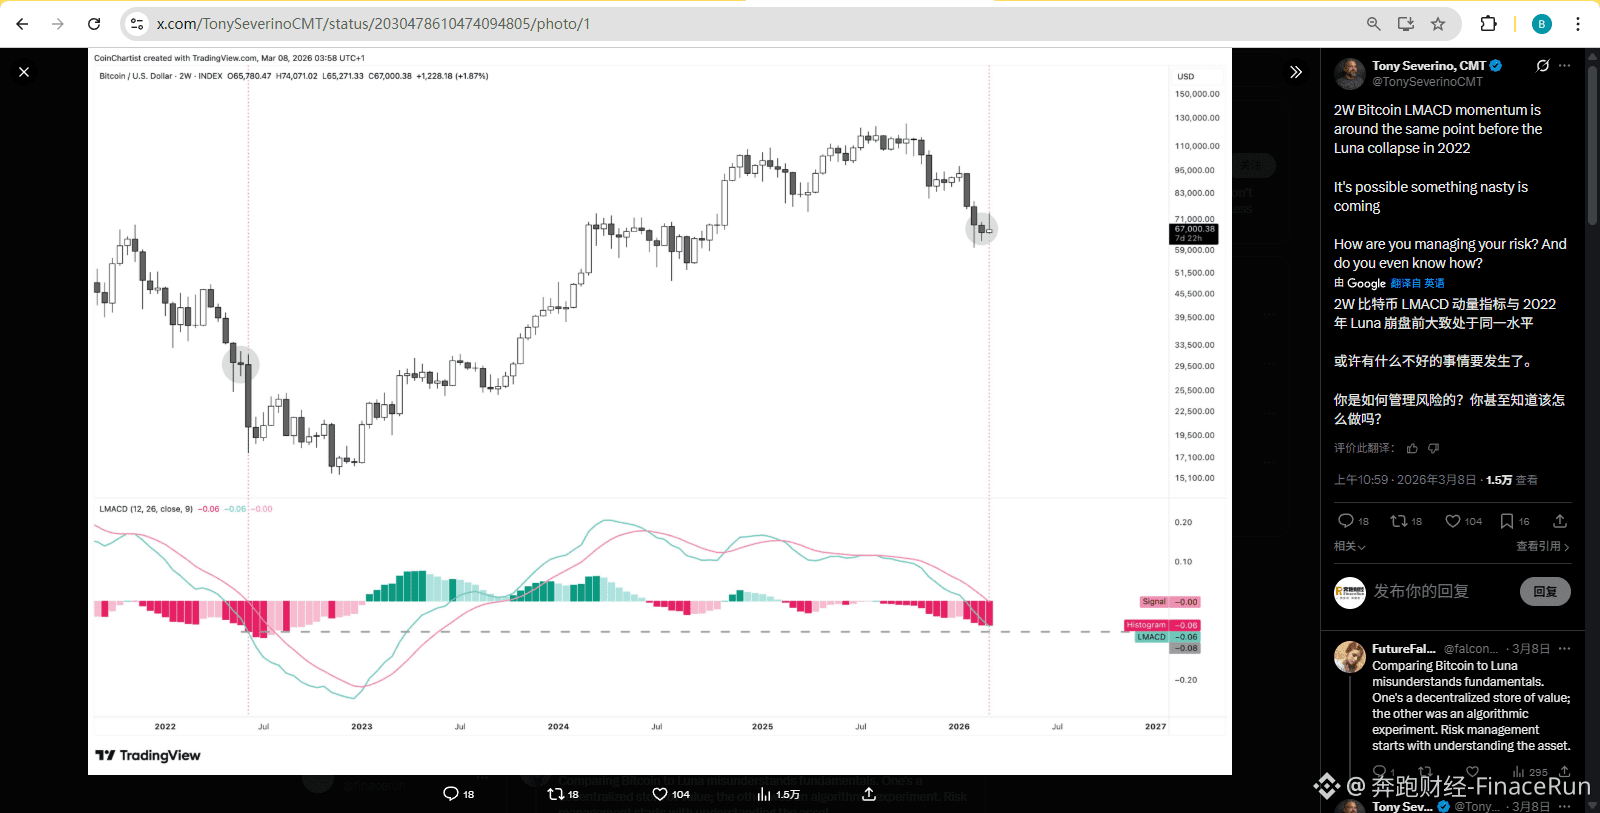
Task: Bookmark this page with the star icon
Action: click(x=1438, y=24)
